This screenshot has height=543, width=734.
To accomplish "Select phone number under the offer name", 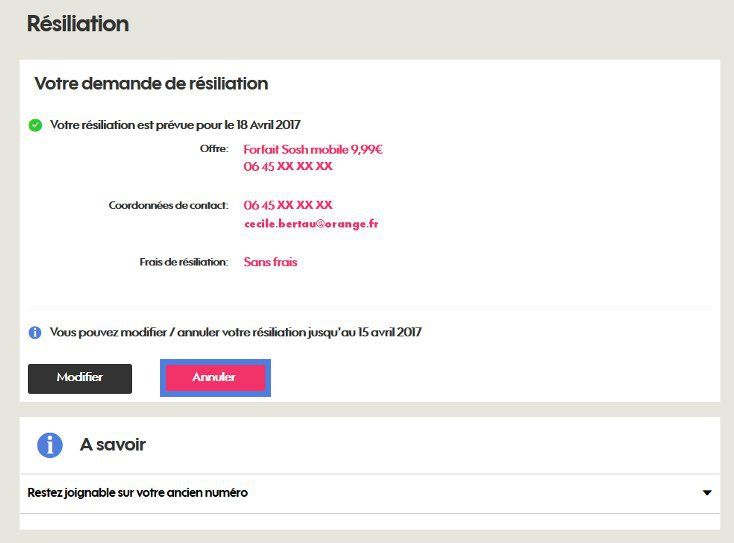I will pyautogui.click(x=288, y=167).
